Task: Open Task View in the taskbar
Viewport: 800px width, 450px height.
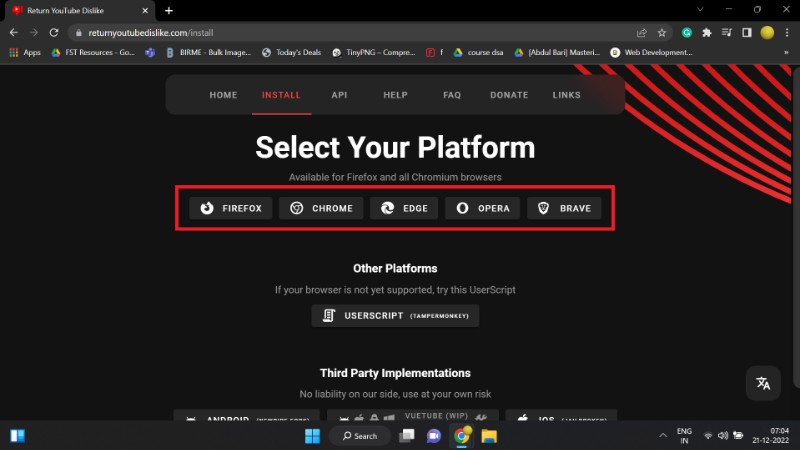Action: tap(407, 436)
